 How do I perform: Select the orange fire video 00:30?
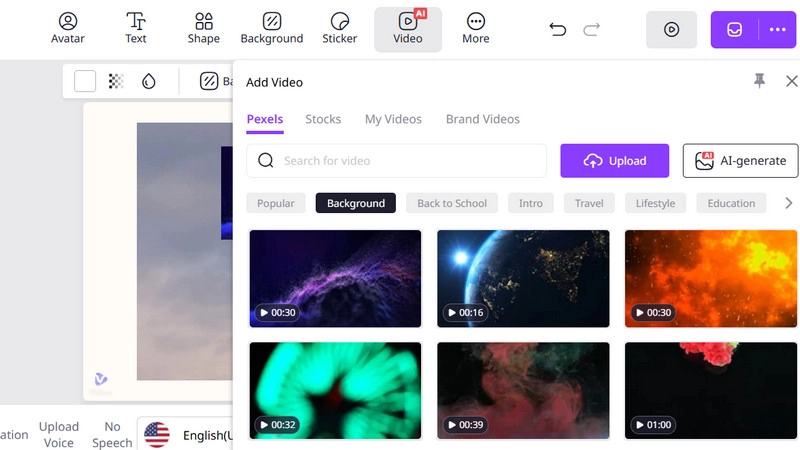711,279
